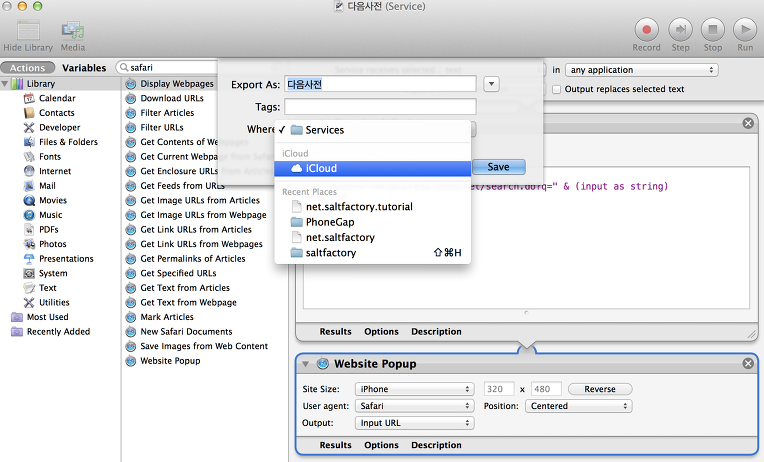This screenshot has width=764, height=462.
Task: Show Options of Website Popup action
Action: 382,445
